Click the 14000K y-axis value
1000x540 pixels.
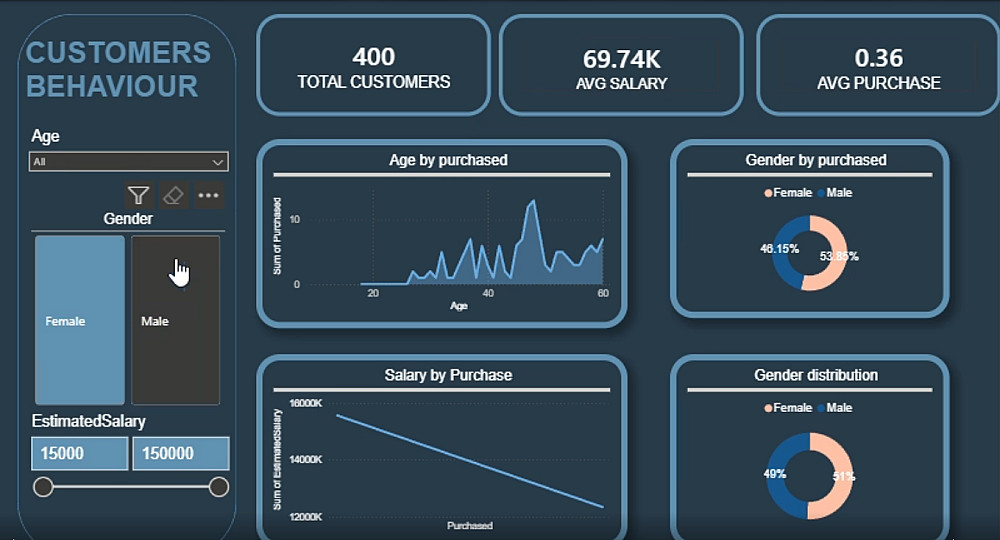(306, 459)
